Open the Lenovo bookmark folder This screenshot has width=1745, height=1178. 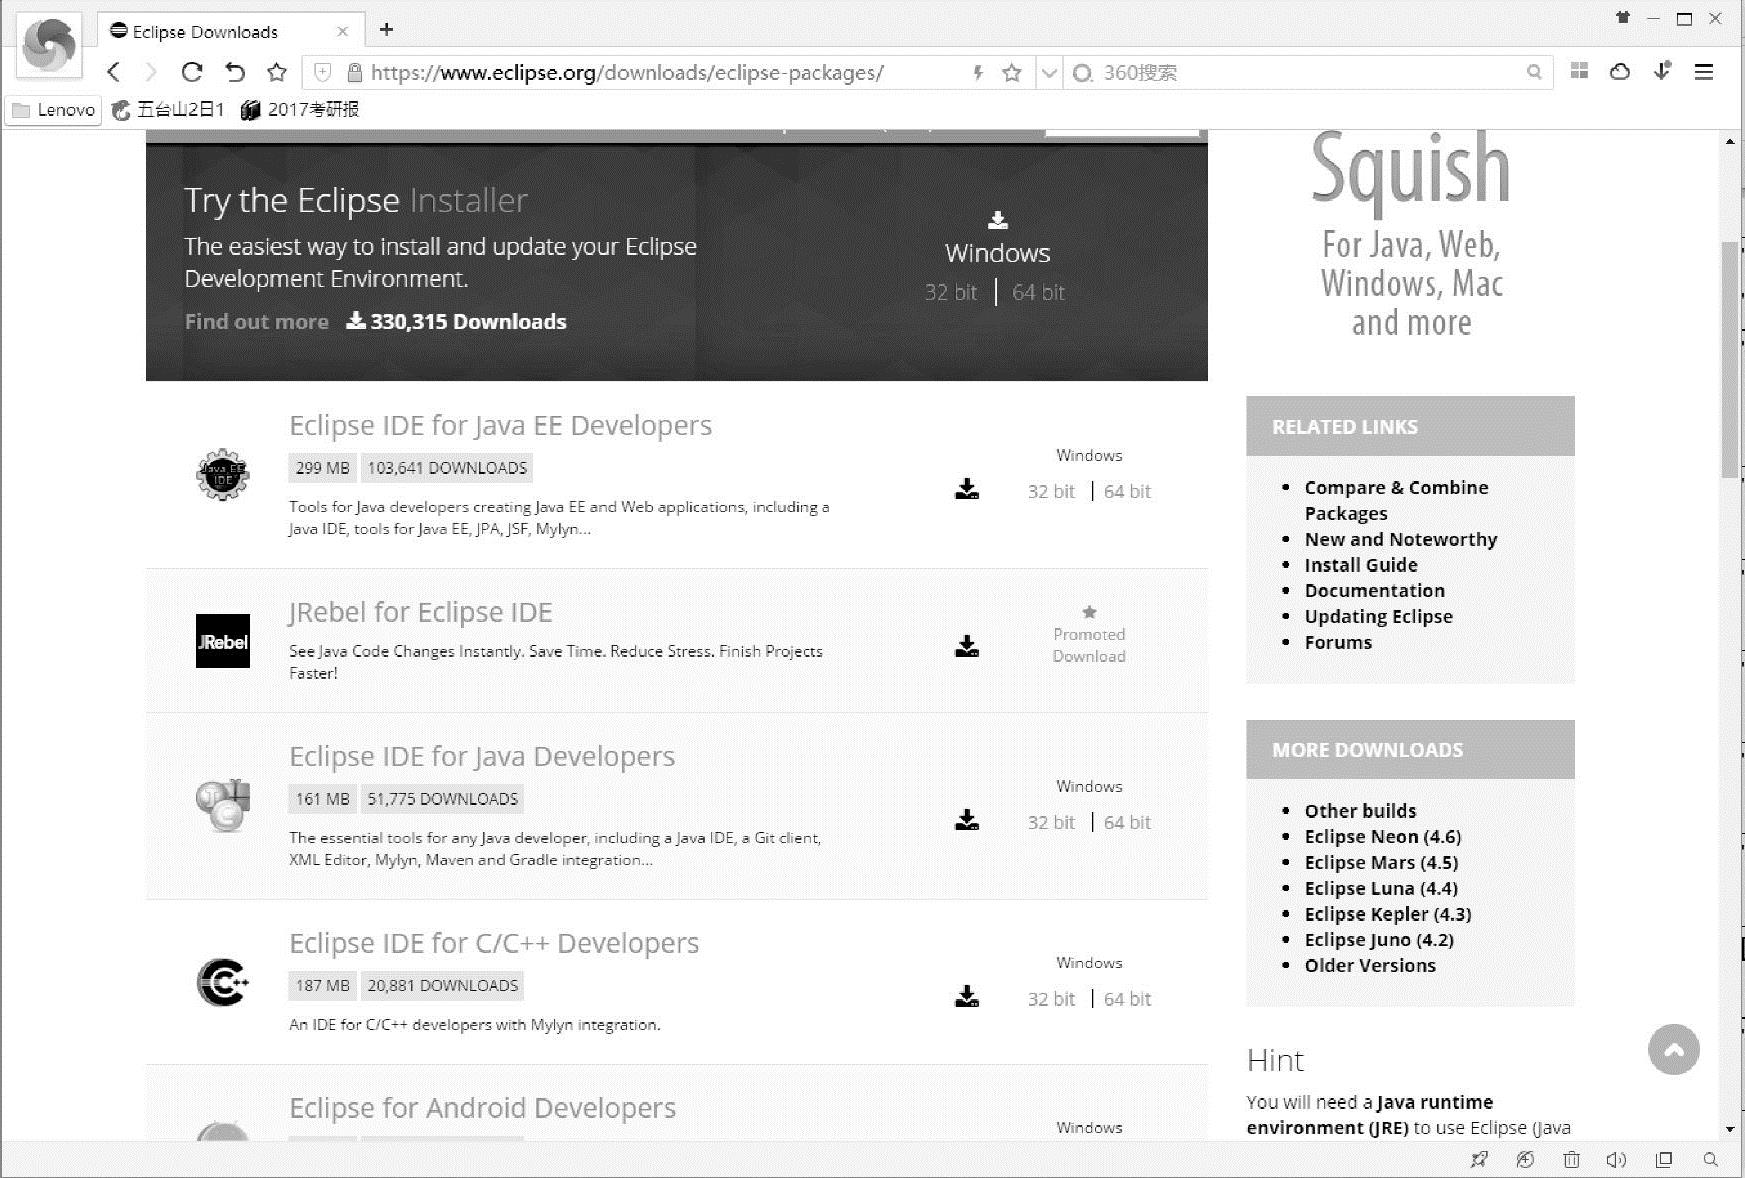pyautogui.click(x=54, y=110)
